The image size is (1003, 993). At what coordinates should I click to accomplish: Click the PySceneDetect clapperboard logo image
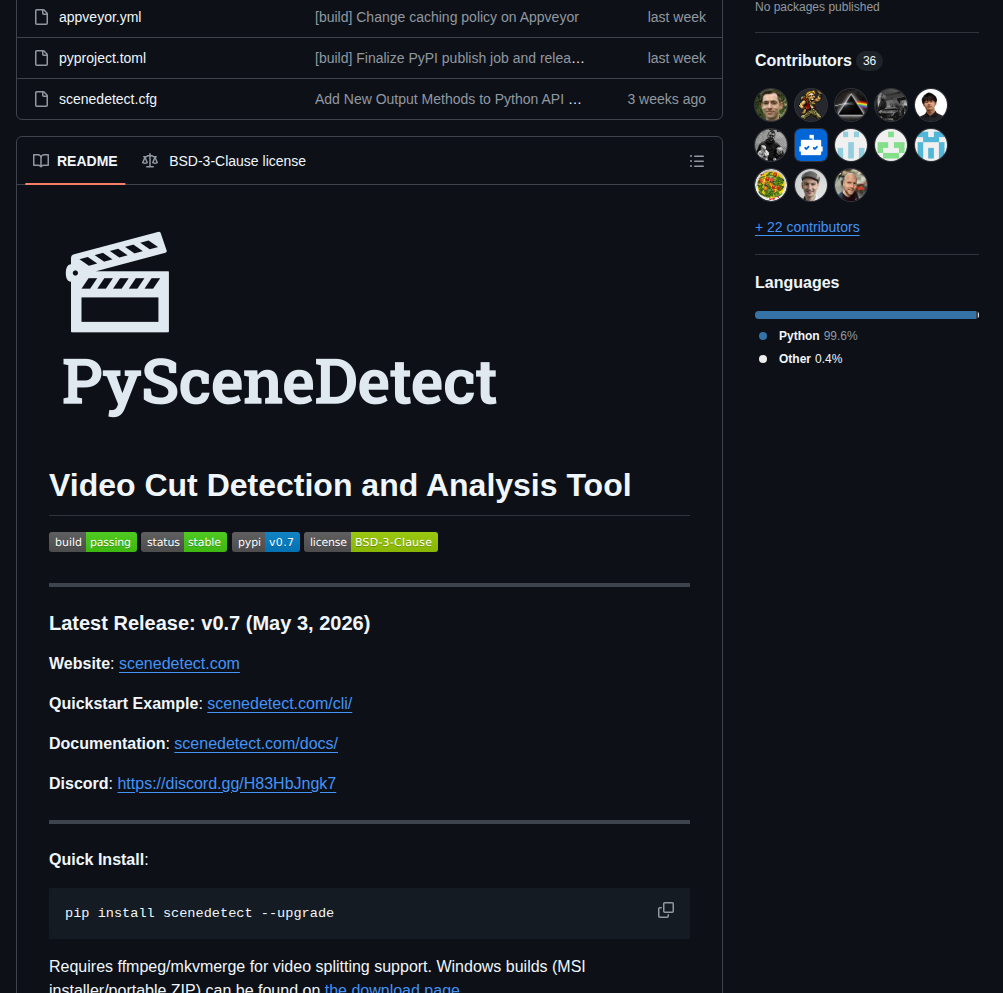point(279,324)
